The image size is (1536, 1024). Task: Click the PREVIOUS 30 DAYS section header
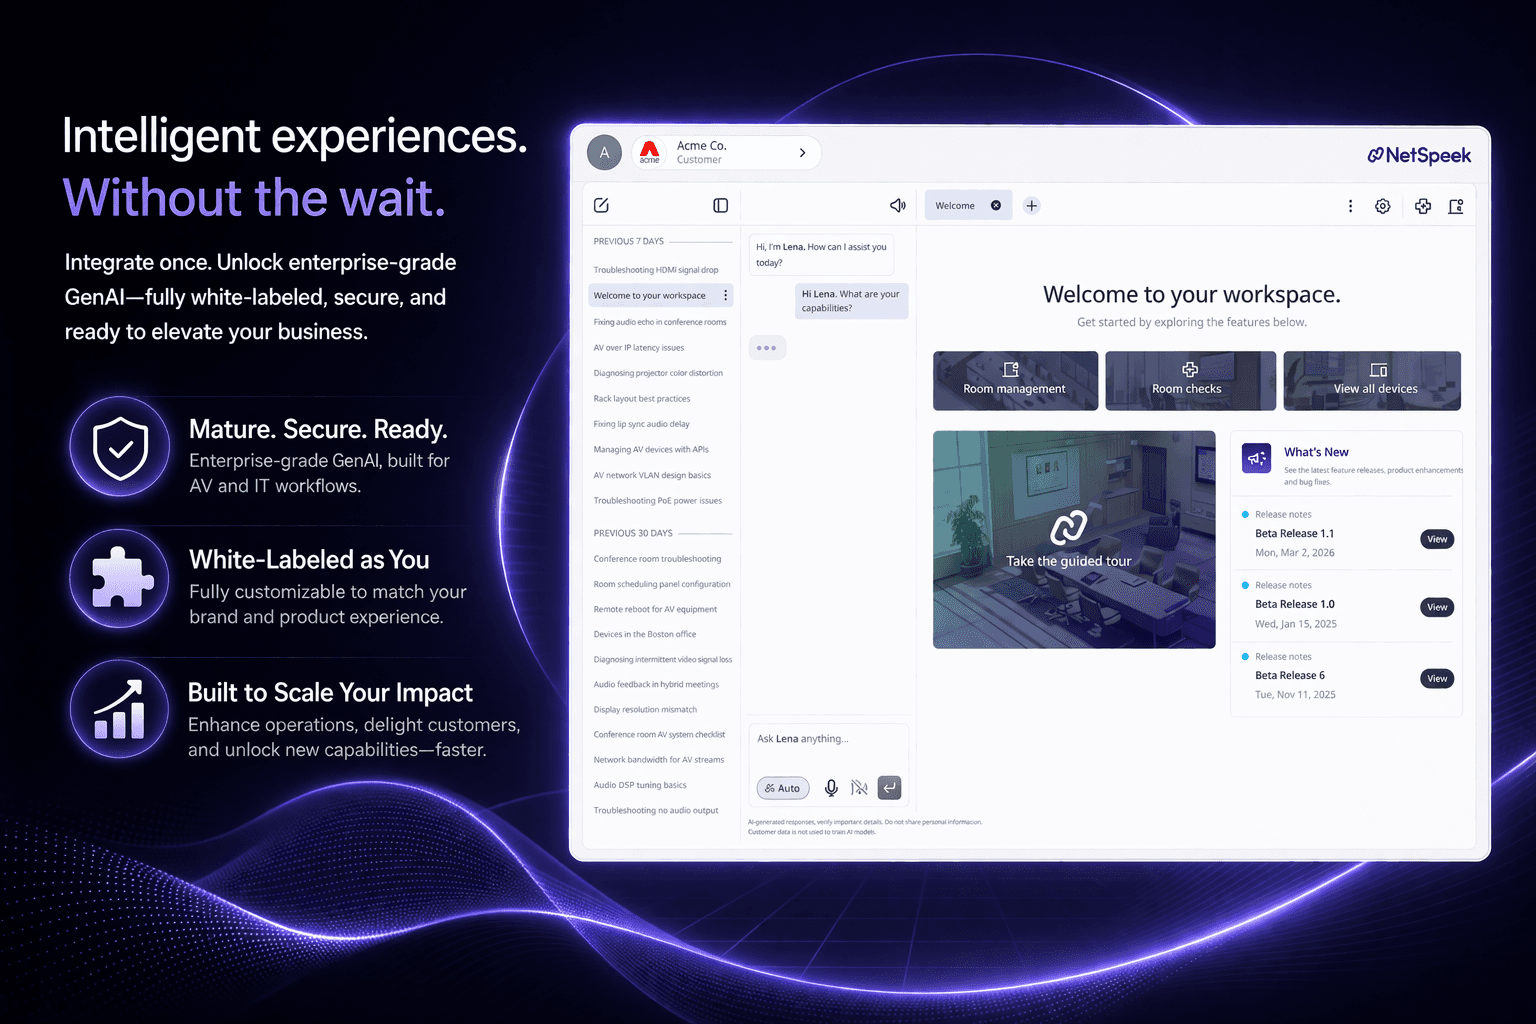pyautogui.click(x=633, y=533)
